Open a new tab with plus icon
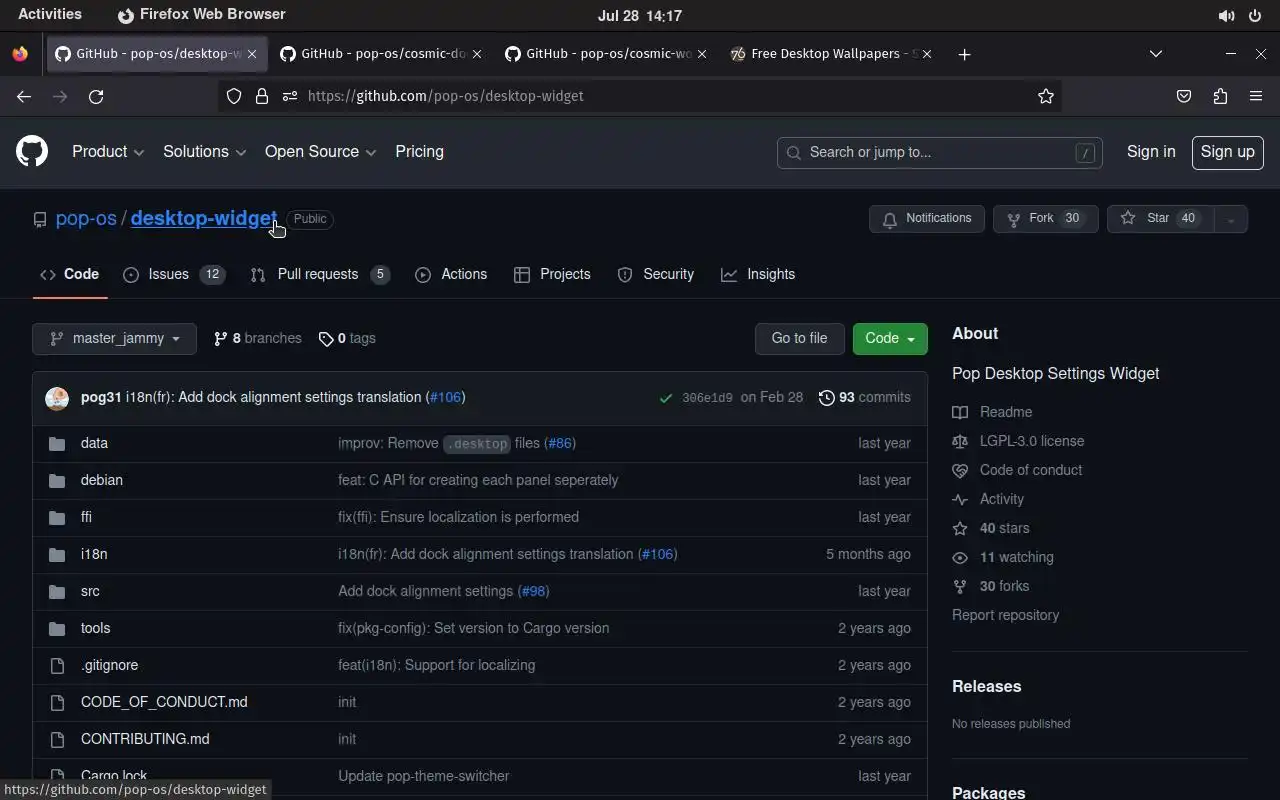 [x=964, y=54]
